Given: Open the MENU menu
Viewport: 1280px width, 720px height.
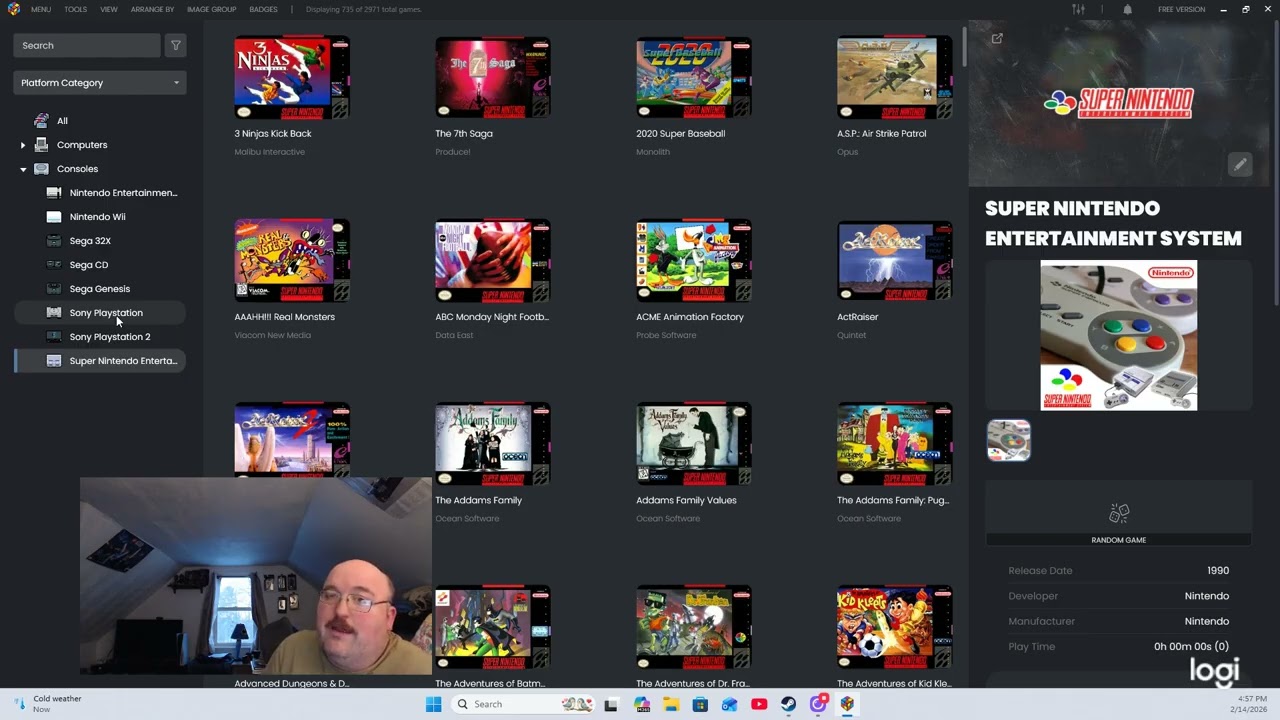Looking at the screenshot, I should pos(41,9).
